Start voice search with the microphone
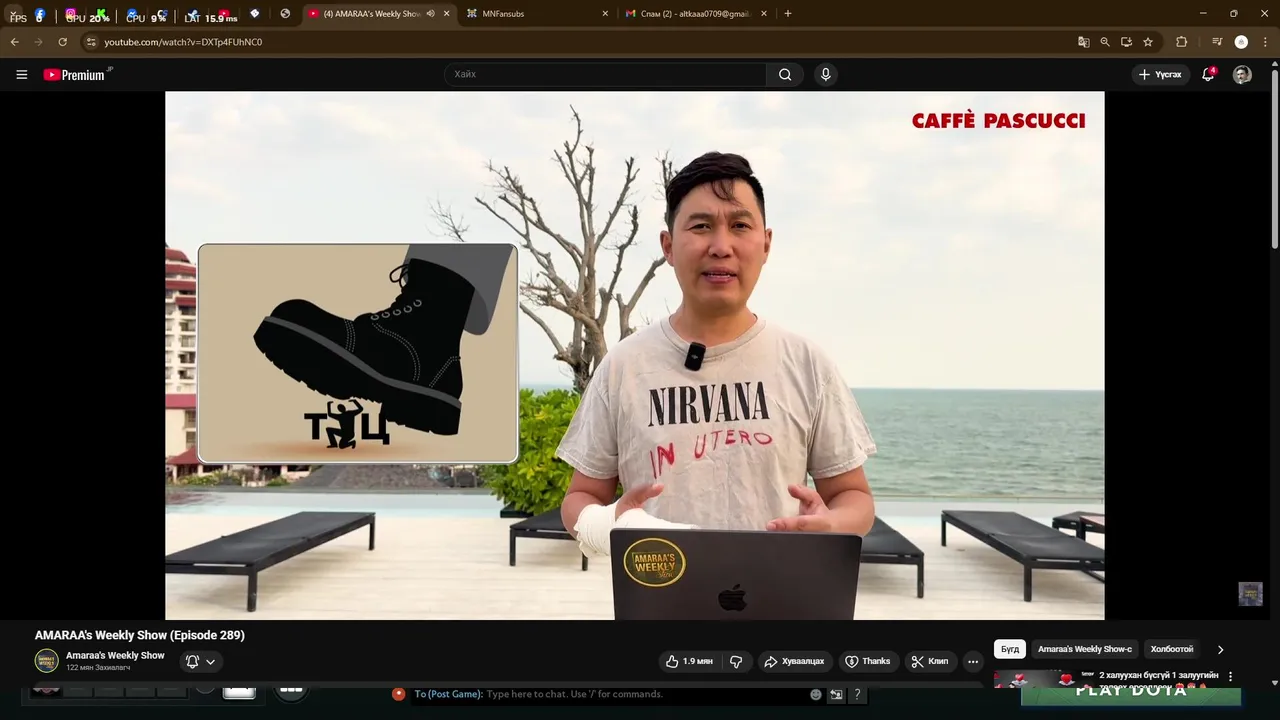Screen dimensions: 1280x720 click(x=825, y=74)
